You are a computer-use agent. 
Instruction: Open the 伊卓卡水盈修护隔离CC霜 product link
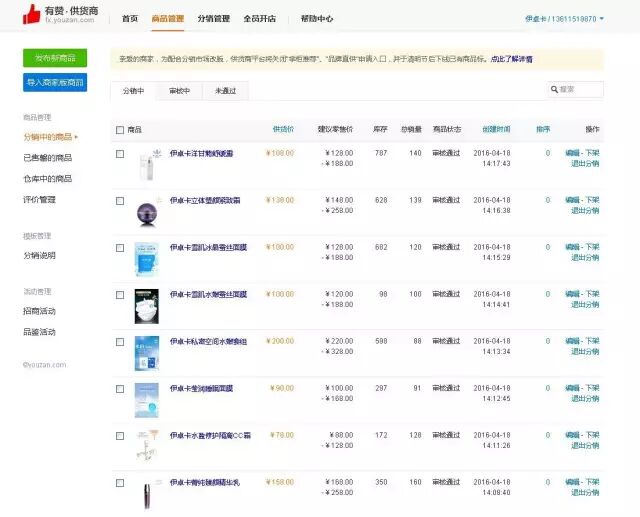click(x=210, y=435)
